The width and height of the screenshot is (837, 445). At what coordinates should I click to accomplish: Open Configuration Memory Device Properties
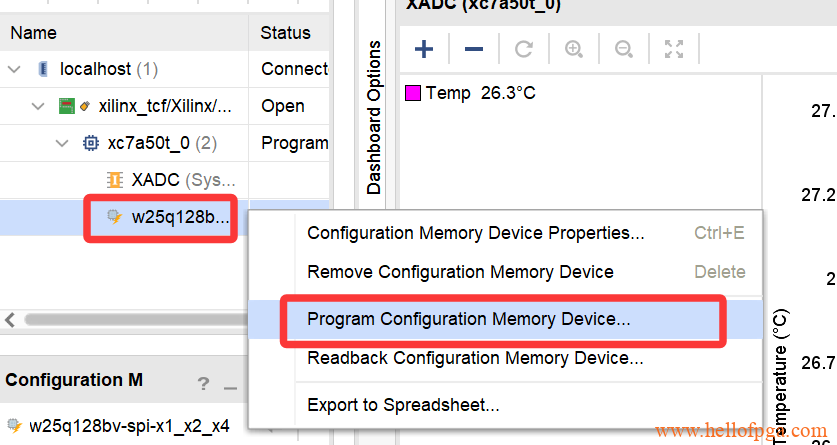(x=475, y=233)
